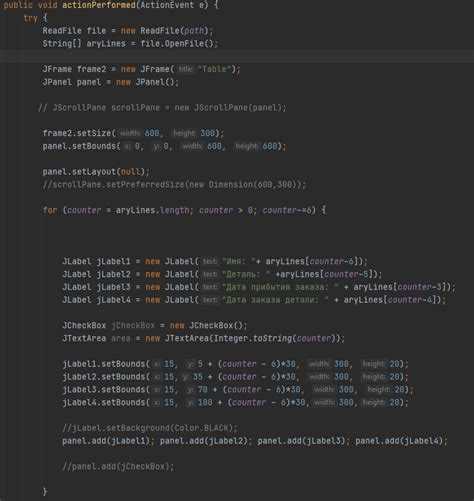Screen dimensions: 474x501
Task: Click the jLabel1 variable declaration
Action: (x=113, y=261)
